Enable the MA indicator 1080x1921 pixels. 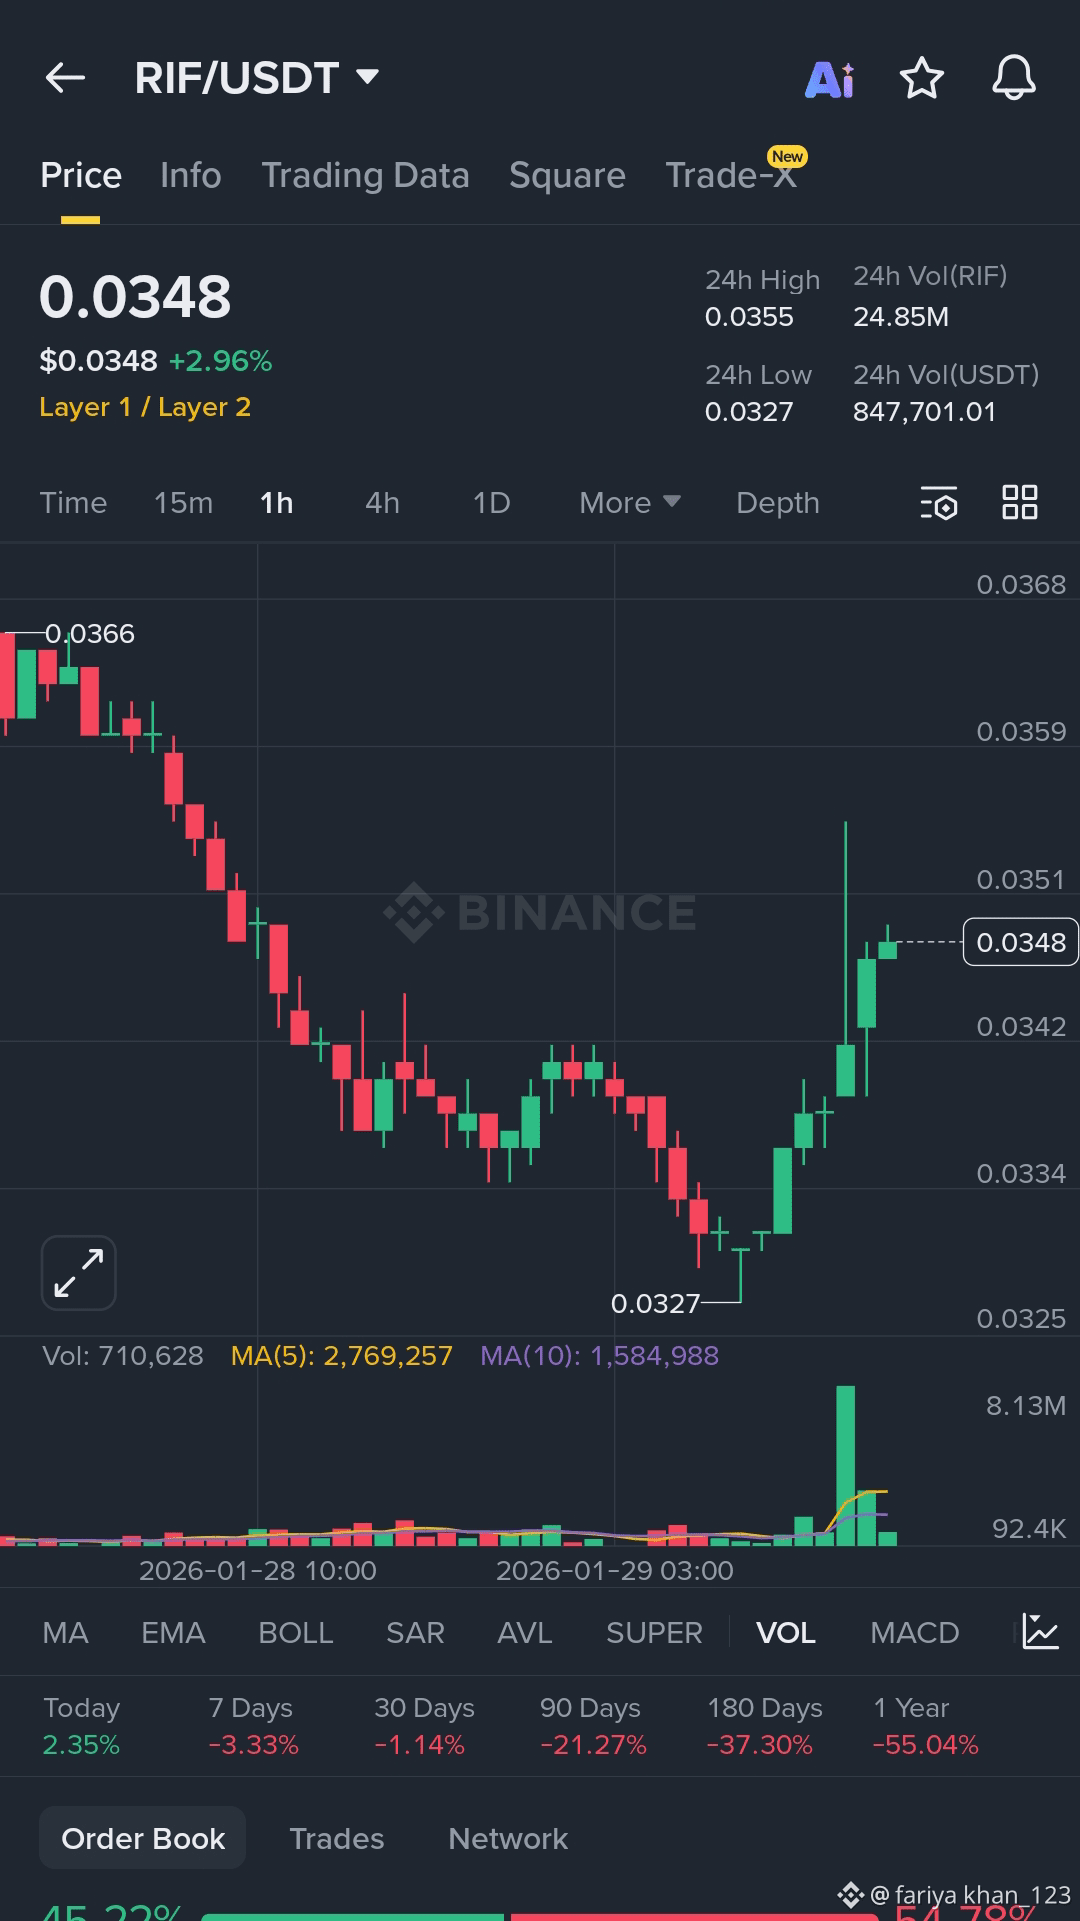[65, 1633]
